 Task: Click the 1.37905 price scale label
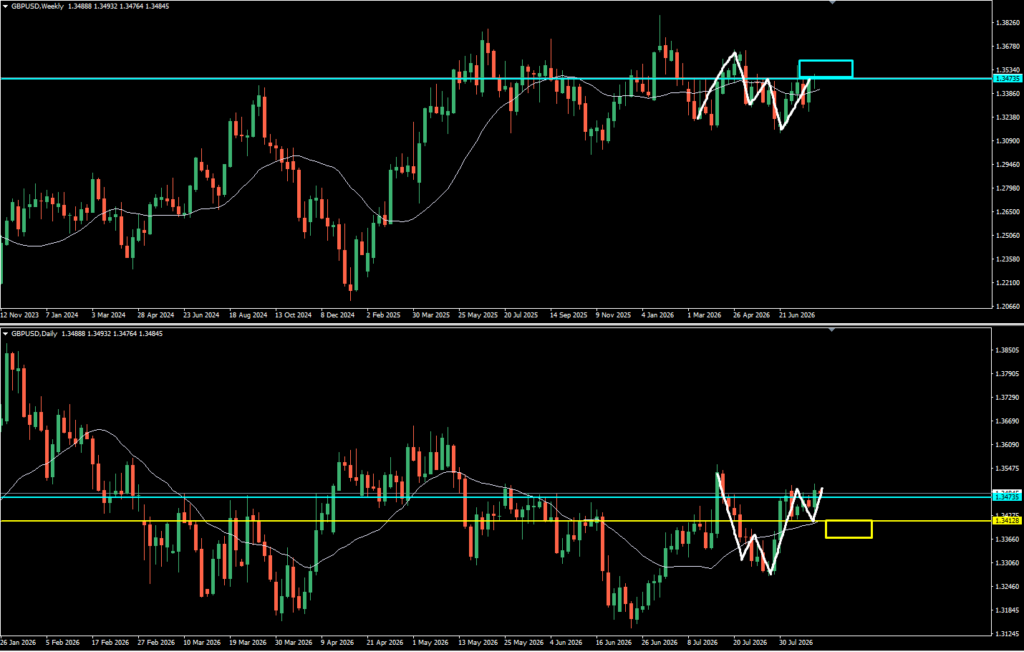[1008, 374]
